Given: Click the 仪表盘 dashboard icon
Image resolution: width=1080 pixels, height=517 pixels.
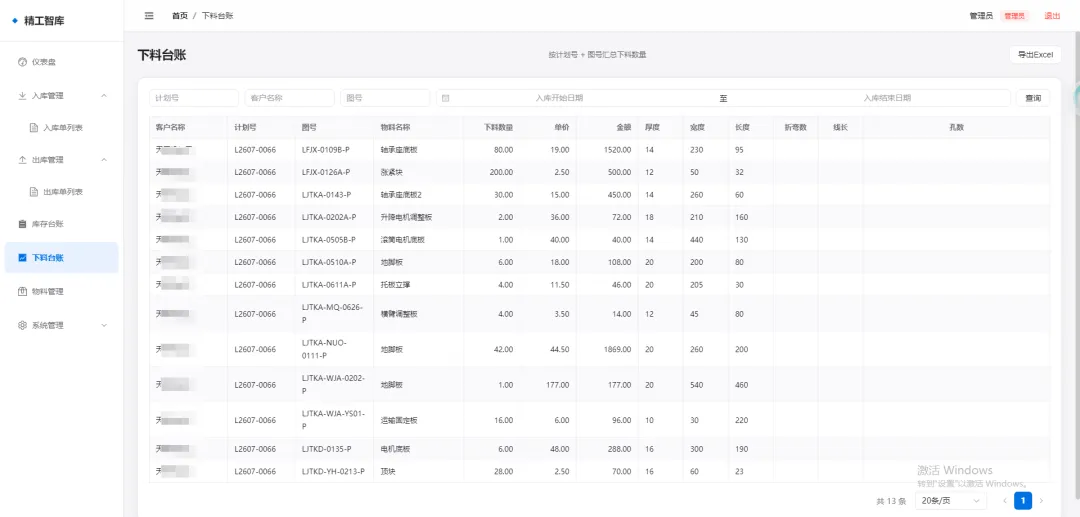Looking at the screenshot, I should click(22, 62).
